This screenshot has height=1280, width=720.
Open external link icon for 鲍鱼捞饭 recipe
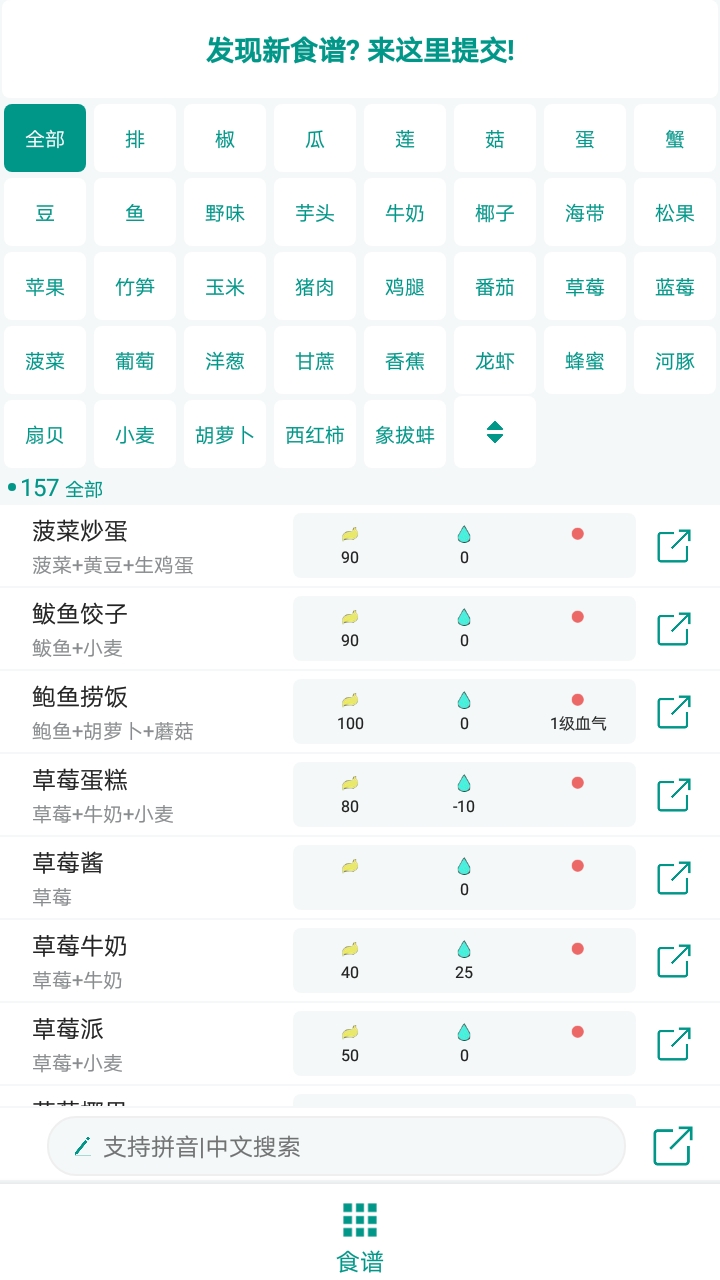pyautogui.click(x=673, y=712)
